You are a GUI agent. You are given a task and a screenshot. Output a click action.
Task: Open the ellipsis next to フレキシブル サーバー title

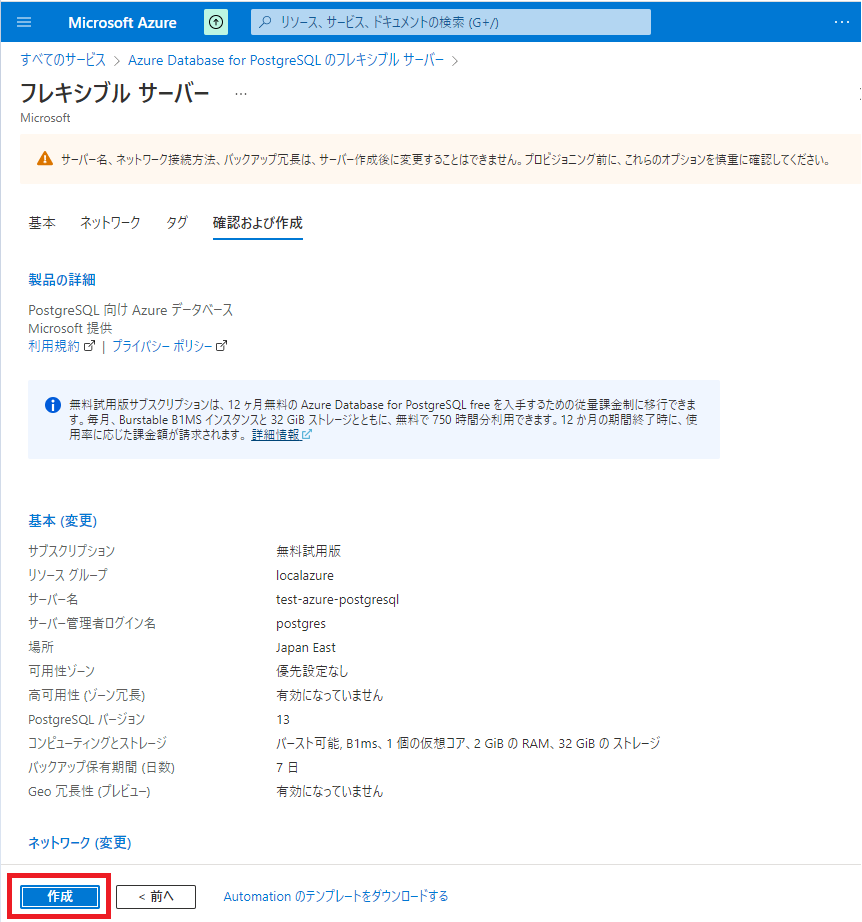coord(238,93)
